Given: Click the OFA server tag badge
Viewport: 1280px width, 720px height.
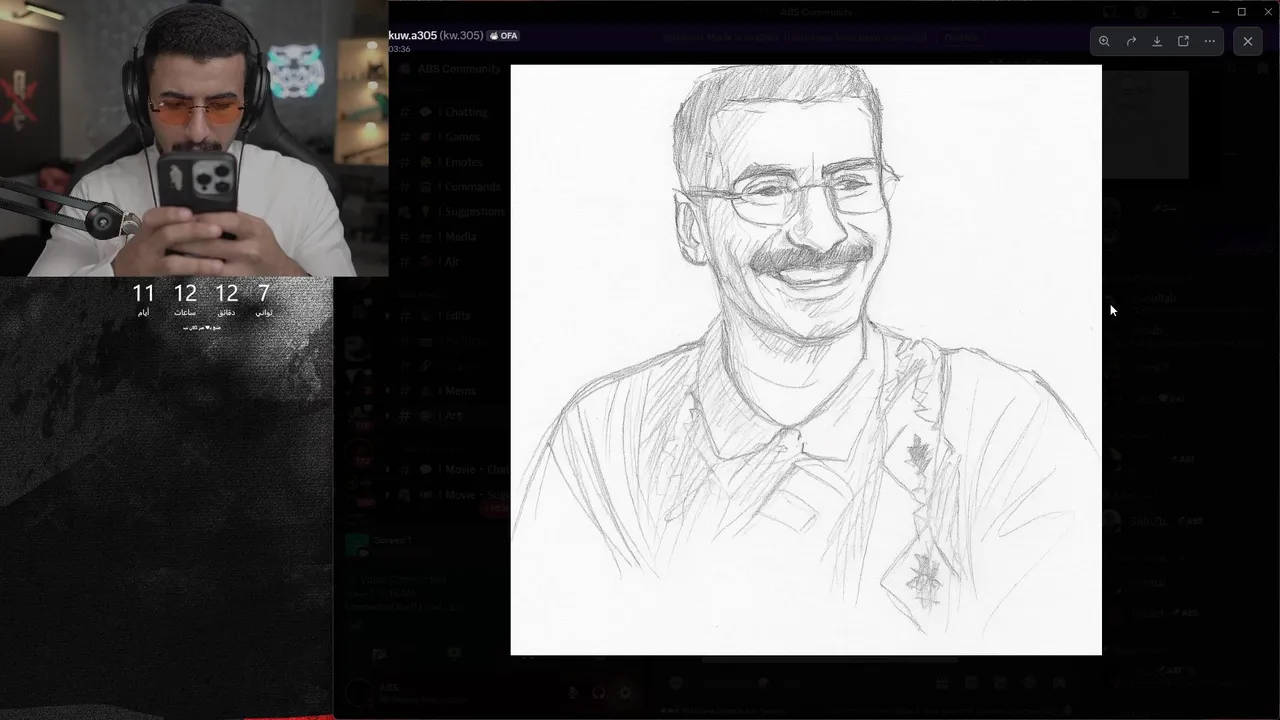Looking at the screenshot, I should [503, 35].
